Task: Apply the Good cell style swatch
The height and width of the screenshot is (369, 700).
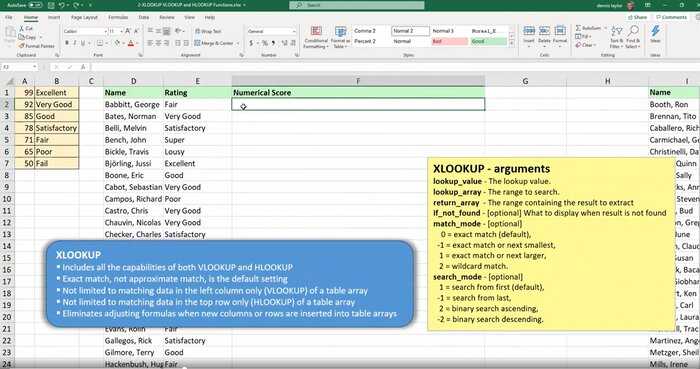Action: 488,41
